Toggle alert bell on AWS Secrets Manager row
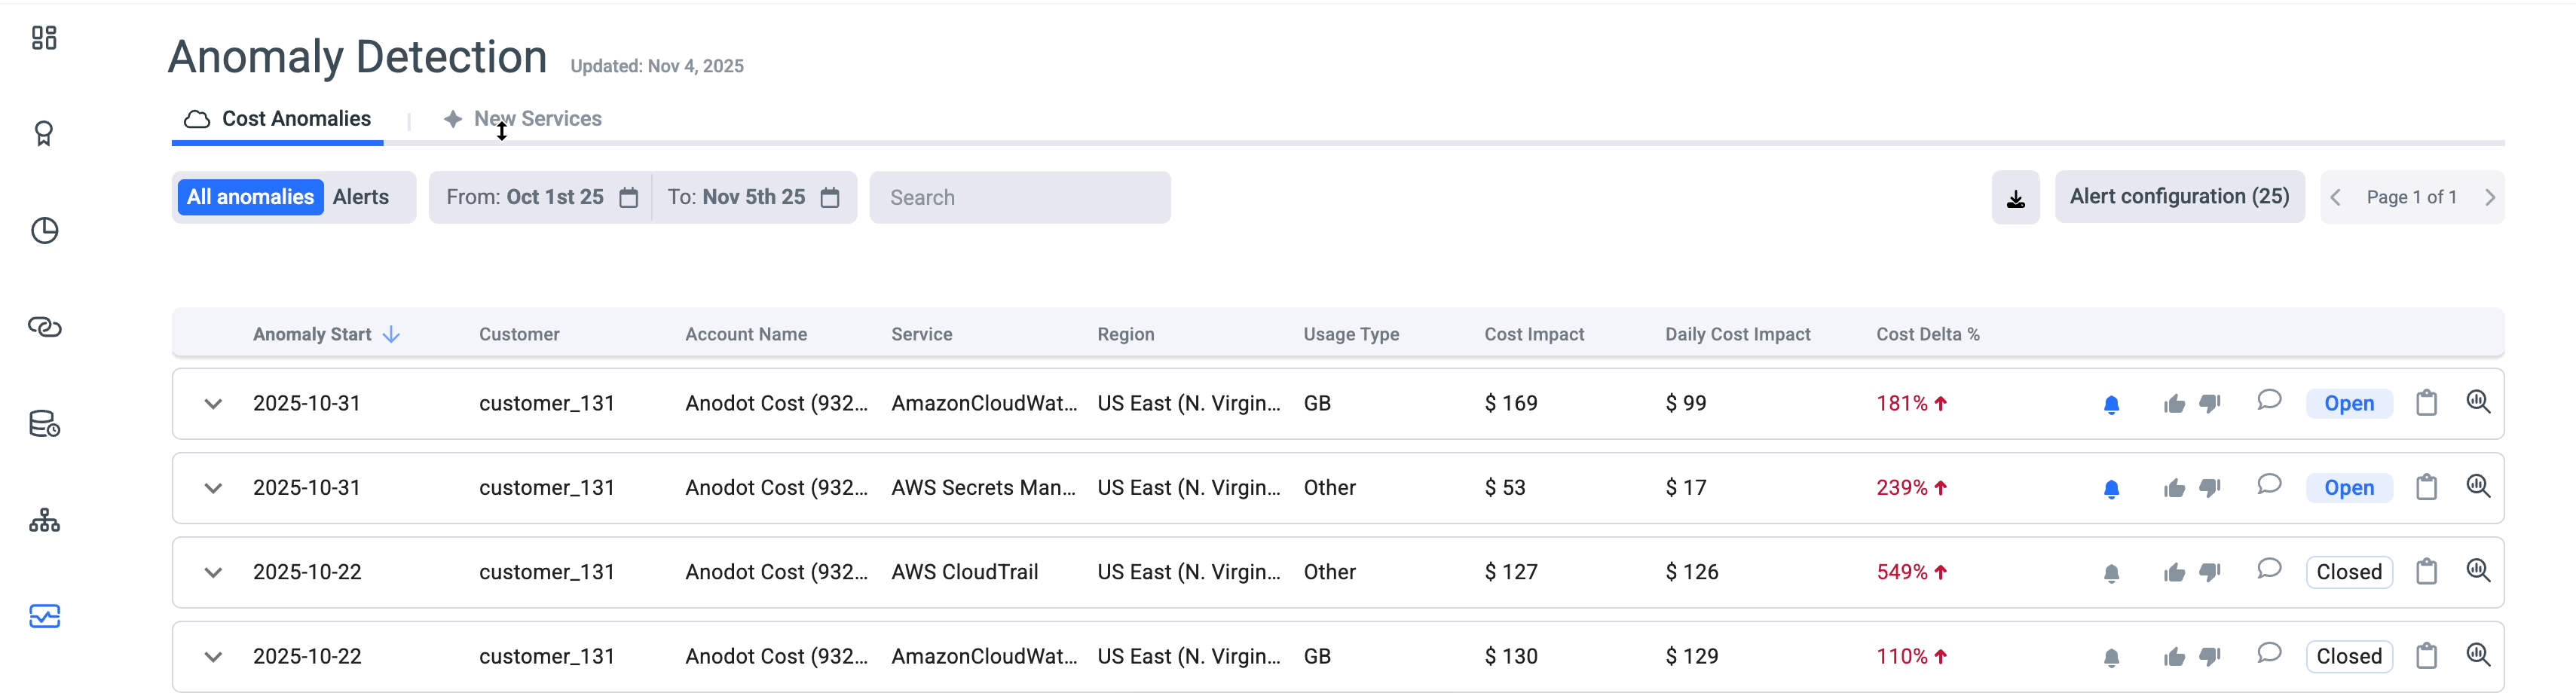The width and height of the screenshot is (2576, 699). pyautogui.click(x=2111, y=489)
